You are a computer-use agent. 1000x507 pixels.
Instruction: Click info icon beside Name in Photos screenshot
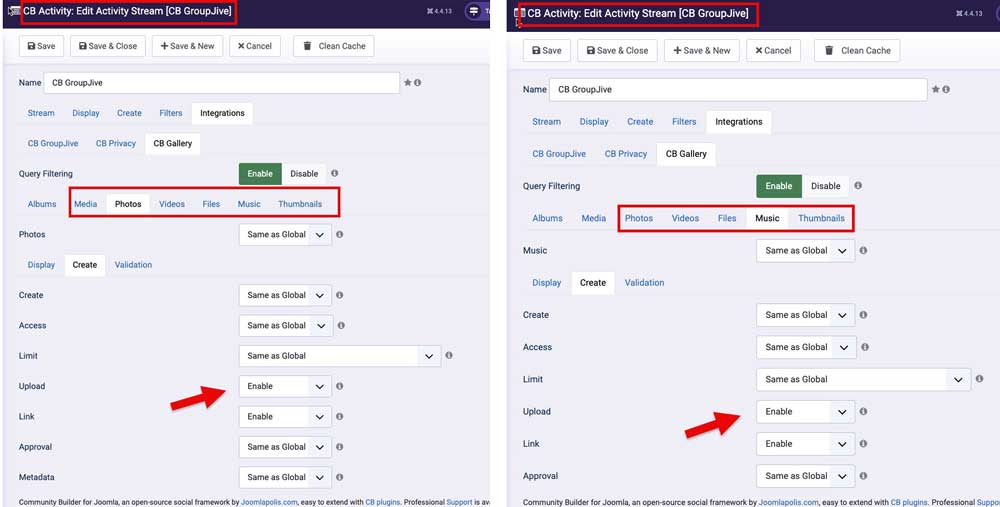(418, 83)
